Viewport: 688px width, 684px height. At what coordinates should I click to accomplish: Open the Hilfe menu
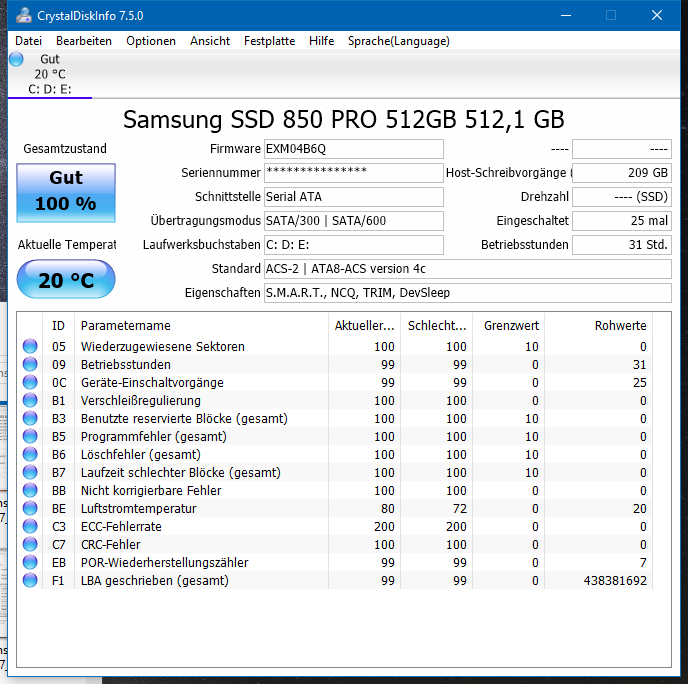point(321,41)
